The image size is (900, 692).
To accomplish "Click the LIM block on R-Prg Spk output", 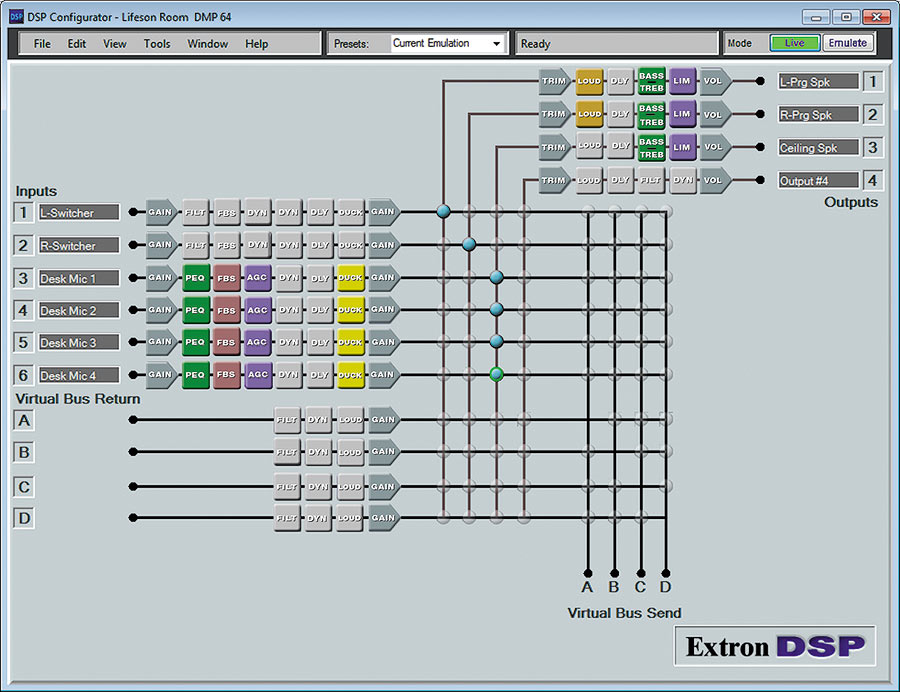I will point(682,114).
